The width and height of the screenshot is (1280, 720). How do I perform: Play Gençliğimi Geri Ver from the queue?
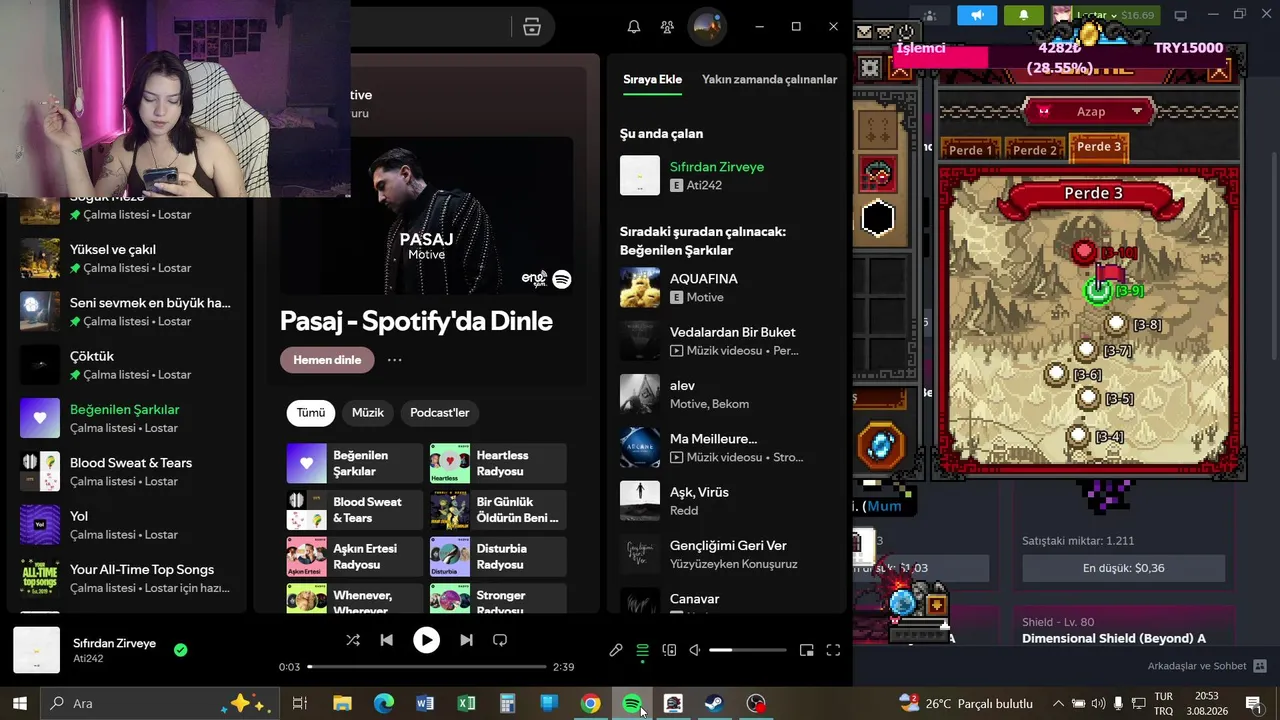(727, 555)
